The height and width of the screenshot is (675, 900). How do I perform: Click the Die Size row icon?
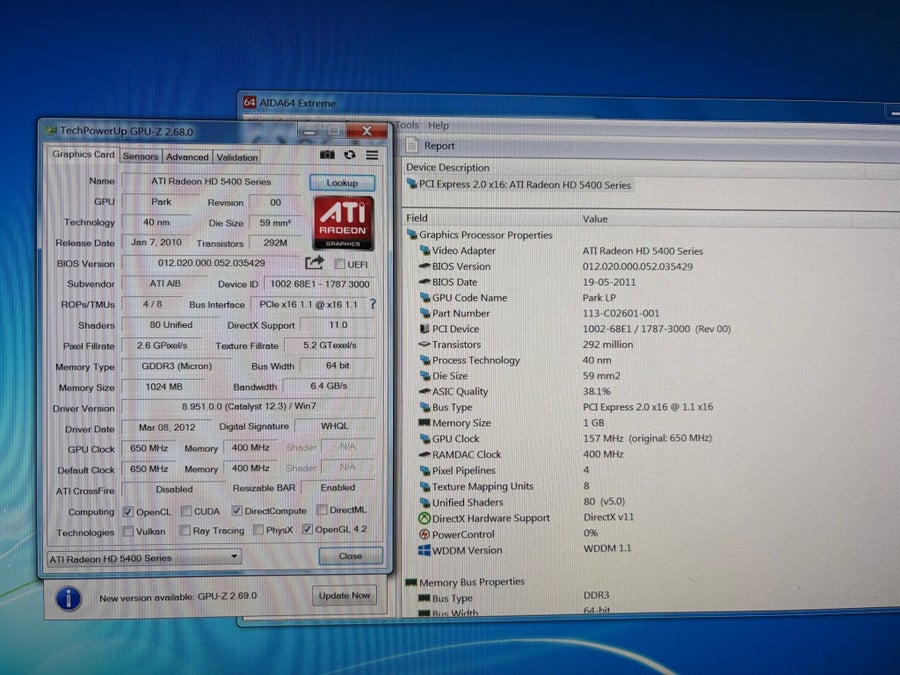pyautogui.click(x=425, y=375)
